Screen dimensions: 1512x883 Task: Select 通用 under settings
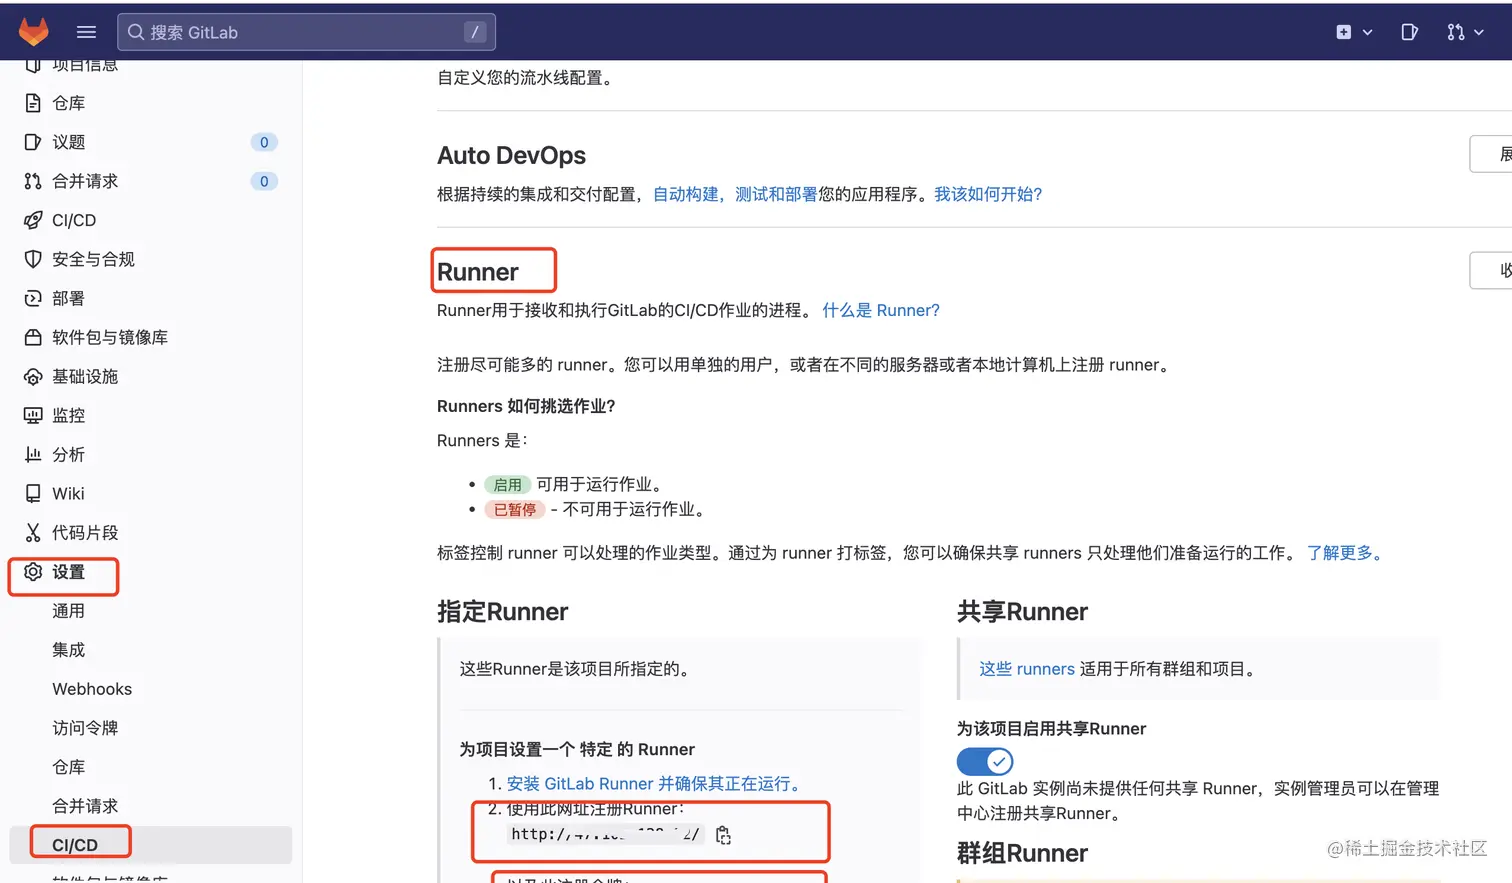[x=68, y=611]
